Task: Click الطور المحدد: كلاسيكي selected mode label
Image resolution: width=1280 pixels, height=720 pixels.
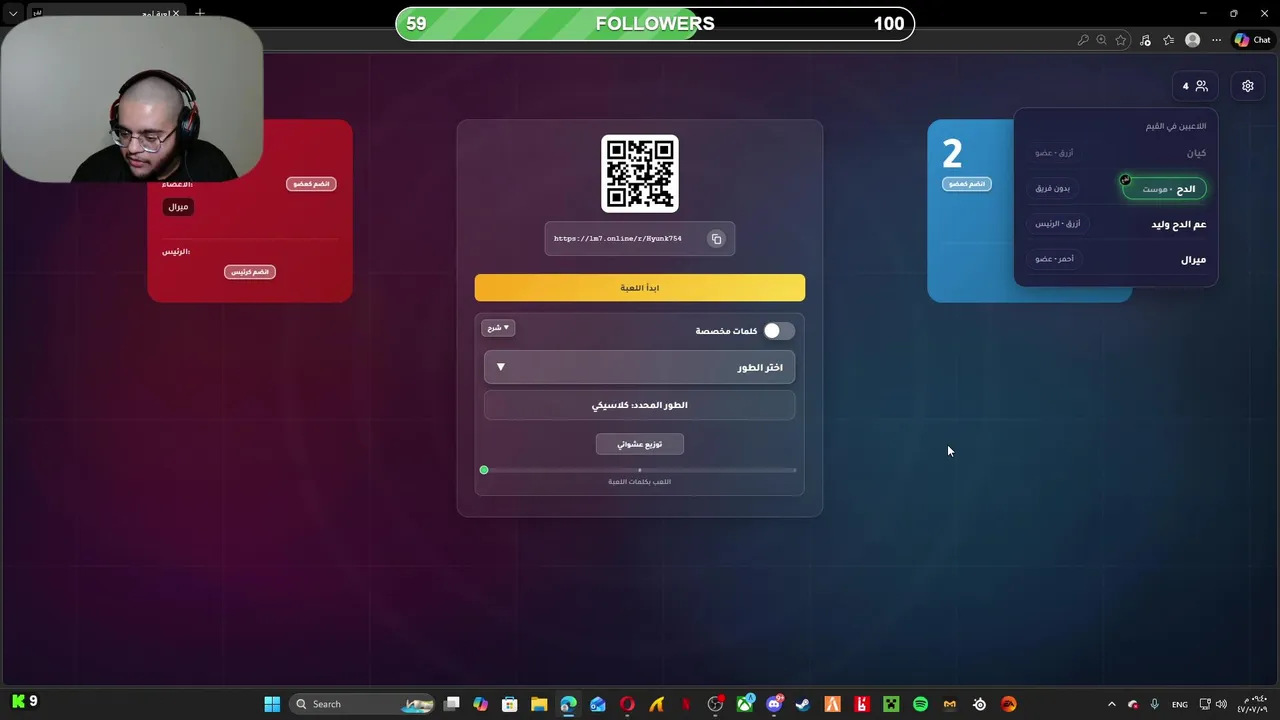Action: pyautogui.click(x=640, y=405)
